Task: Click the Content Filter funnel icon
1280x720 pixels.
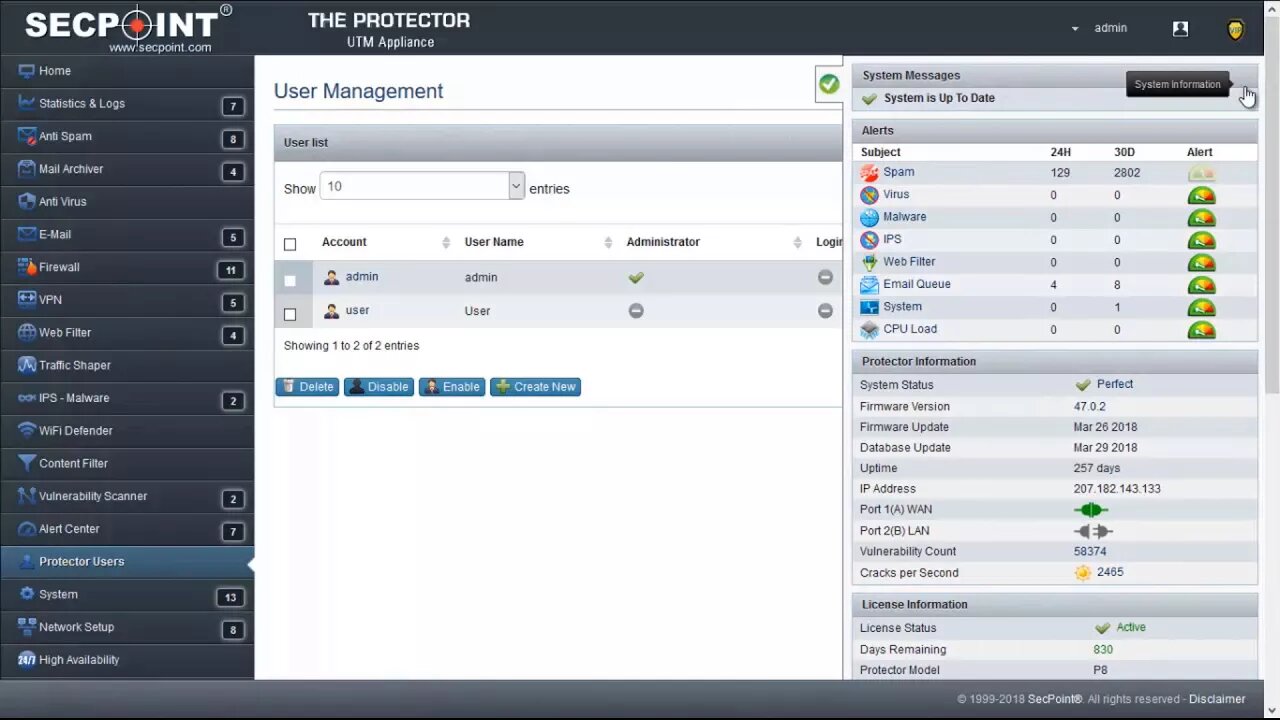Action: tap(26, 463)
